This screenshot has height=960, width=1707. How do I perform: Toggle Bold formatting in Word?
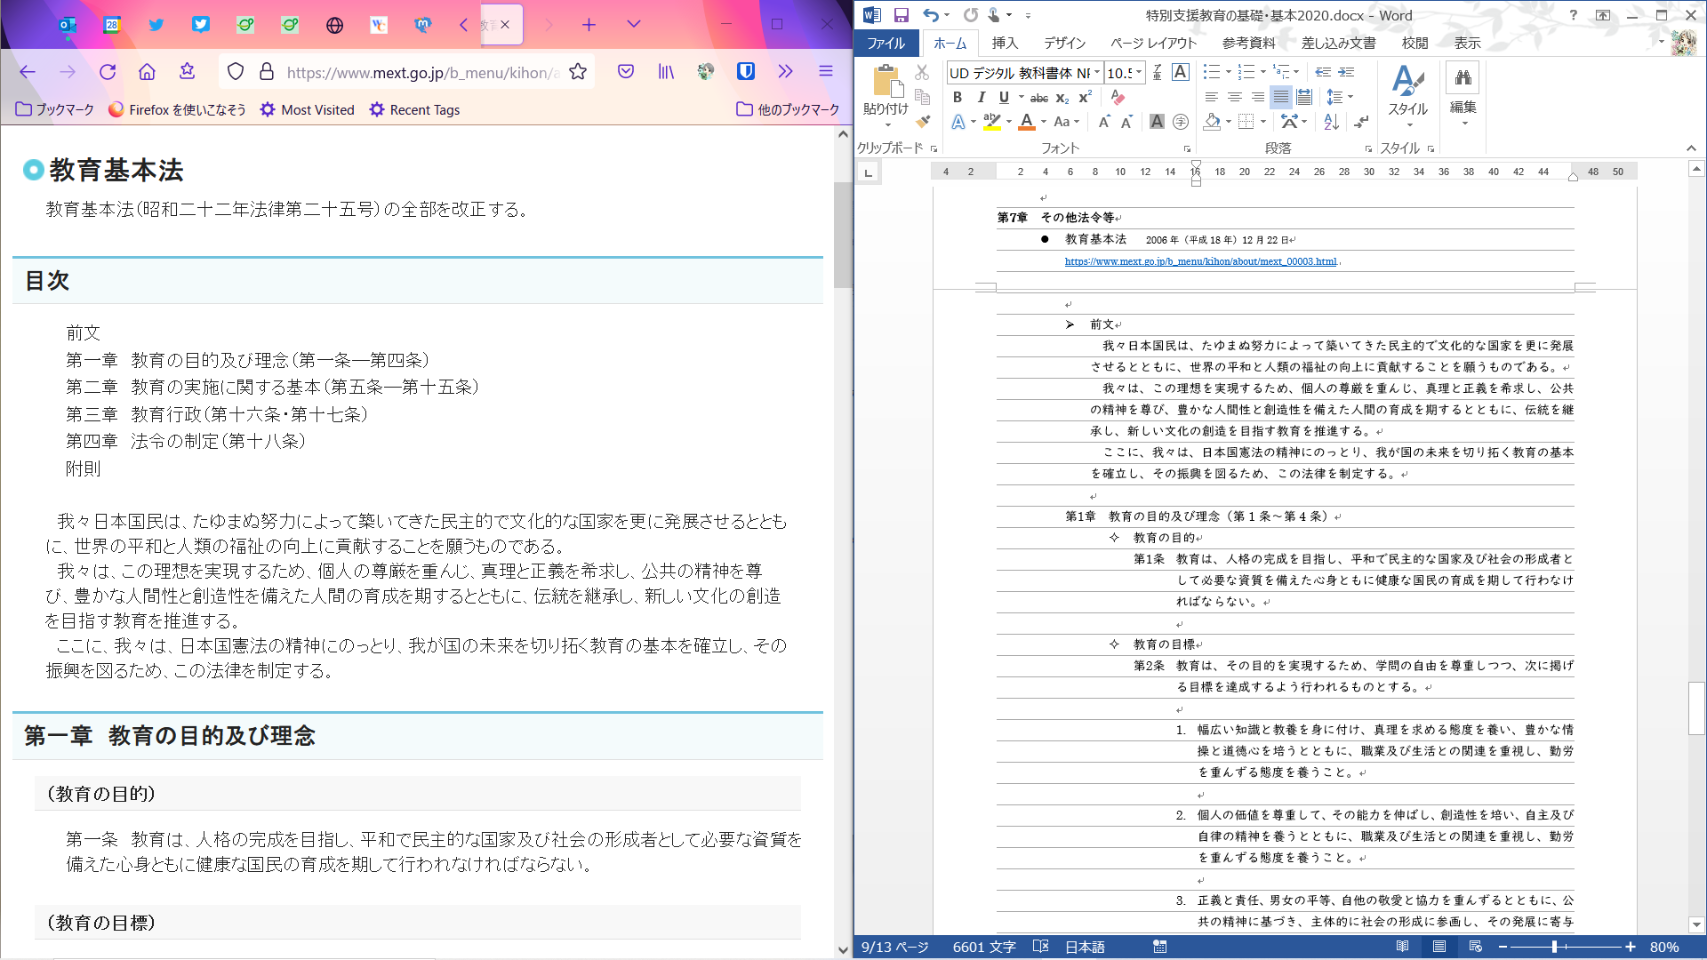[x=957, y=98]
